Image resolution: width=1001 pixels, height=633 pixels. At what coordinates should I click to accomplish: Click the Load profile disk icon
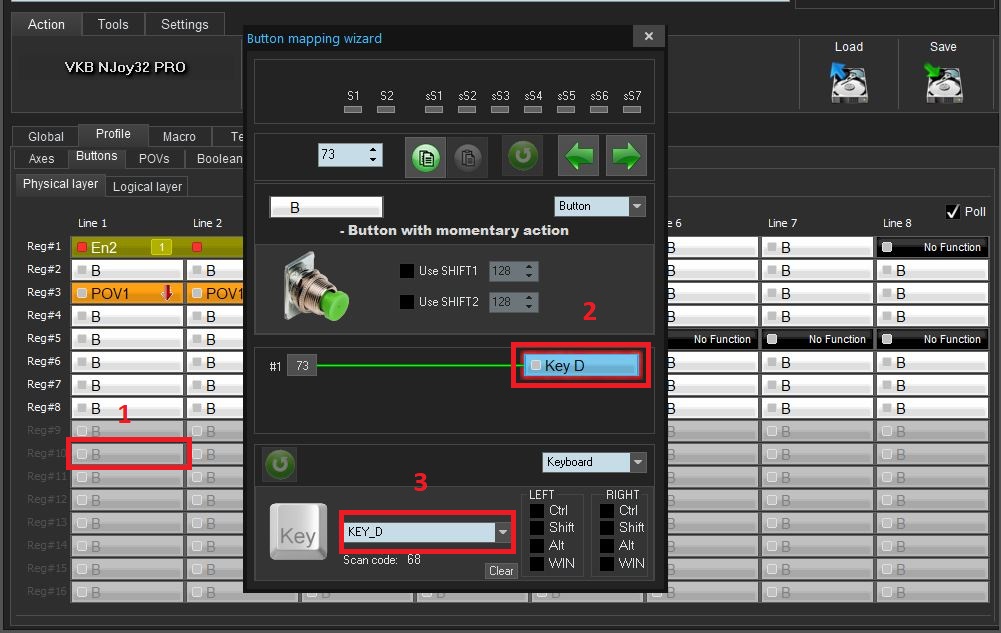coord(848,81)
